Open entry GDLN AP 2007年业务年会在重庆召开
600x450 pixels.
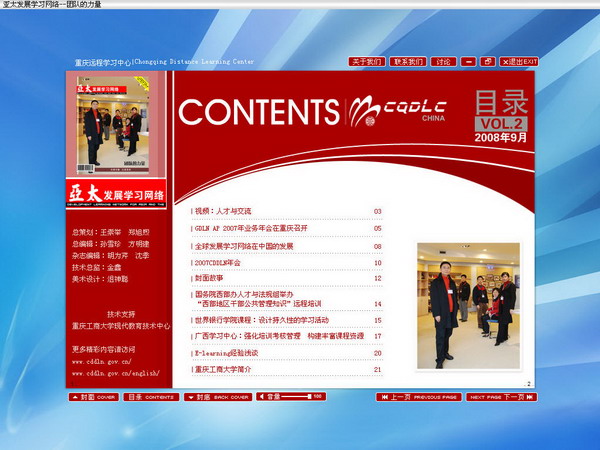click(251, 228)
